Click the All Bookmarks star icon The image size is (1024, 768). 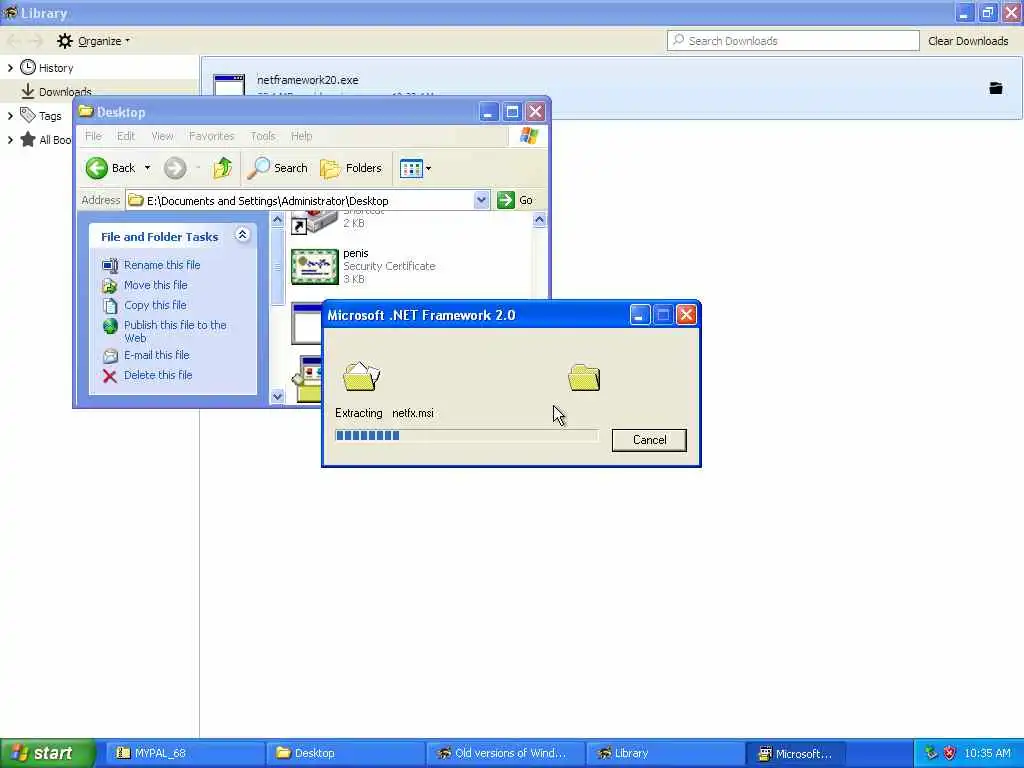27,139
